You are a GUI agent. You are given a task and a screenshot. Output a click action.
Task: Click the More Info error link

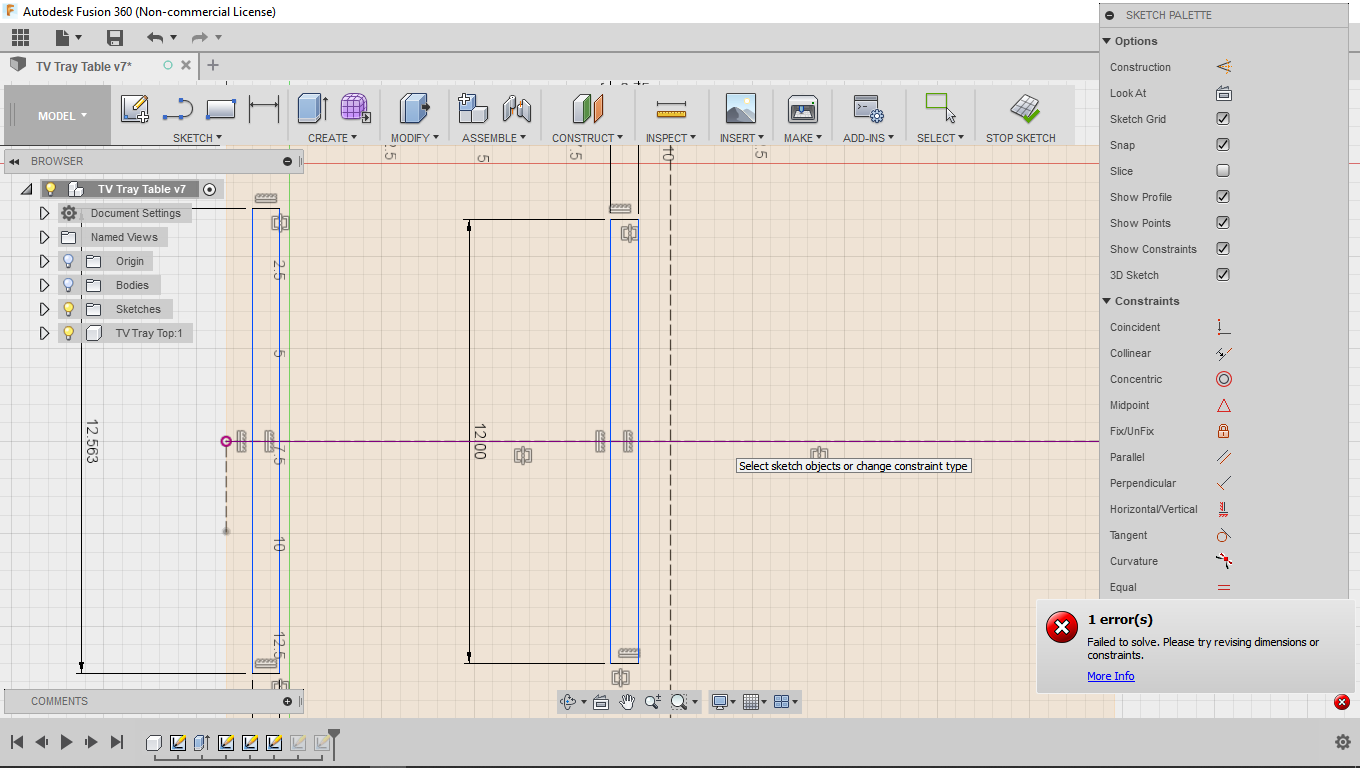pos(1110,675)
